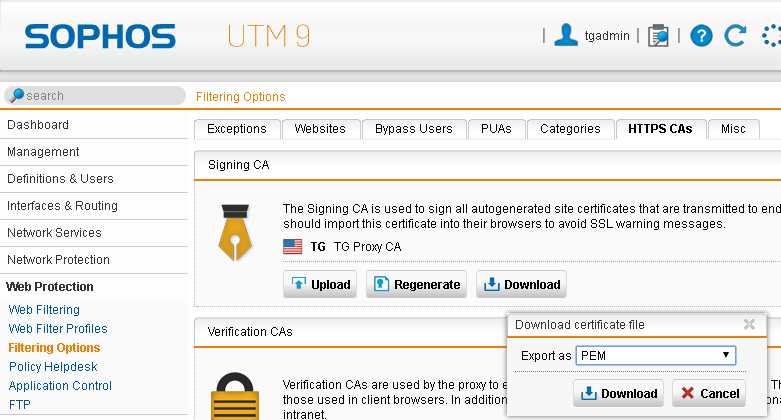Expand the Network Protection menu section
Image resolution: width=781 pixels, height=420 pixels.
(x=58, y=260)
